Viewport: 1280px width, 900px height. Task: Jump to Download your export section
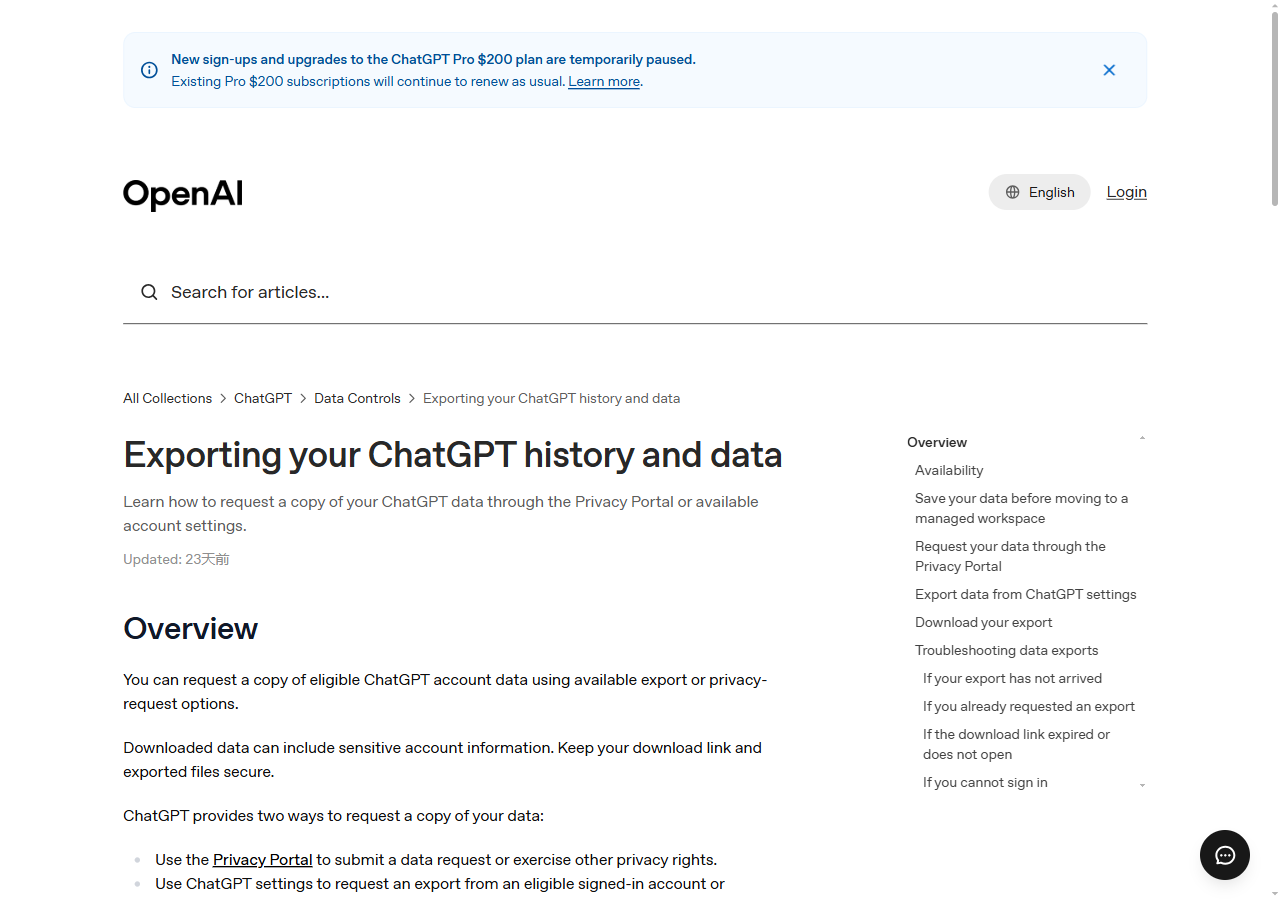983,622
